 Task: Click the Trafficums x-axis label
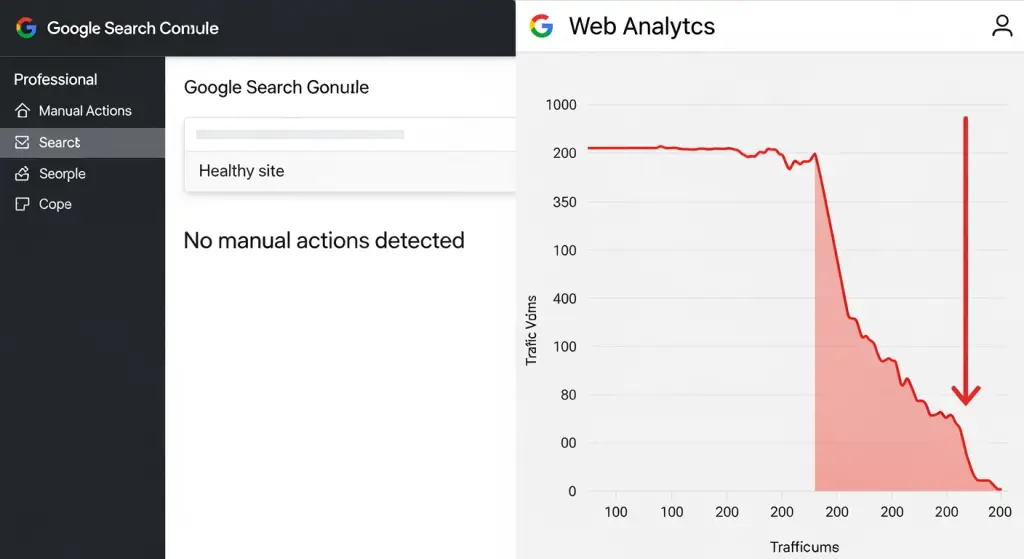[x=805, y=547]
